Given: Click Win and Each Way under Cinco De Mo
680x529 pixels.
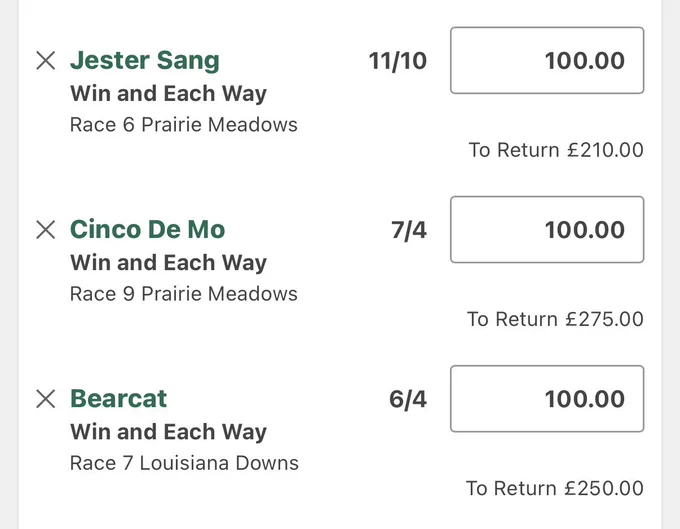Looking at the screenshot, I should pos(168,263).
